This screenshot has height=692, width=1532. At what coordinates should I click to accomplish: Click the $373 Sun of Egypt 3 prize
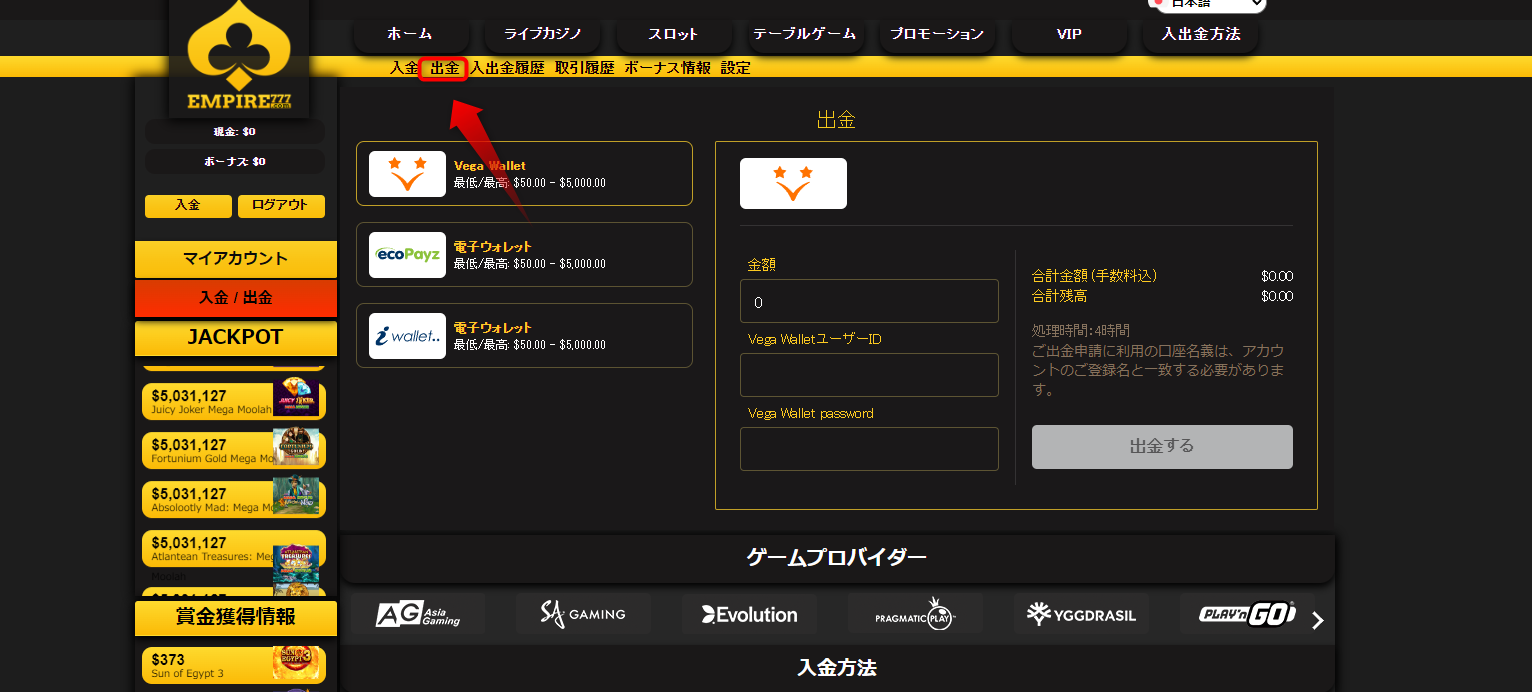tap(168, 660)
